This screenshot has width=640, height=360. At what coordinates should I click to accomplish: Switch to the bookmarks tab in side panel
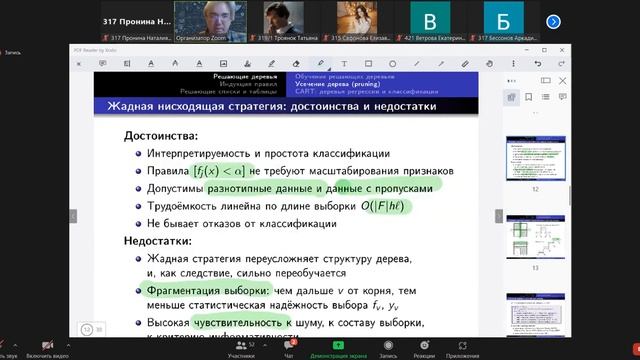[x=529, y=97]
